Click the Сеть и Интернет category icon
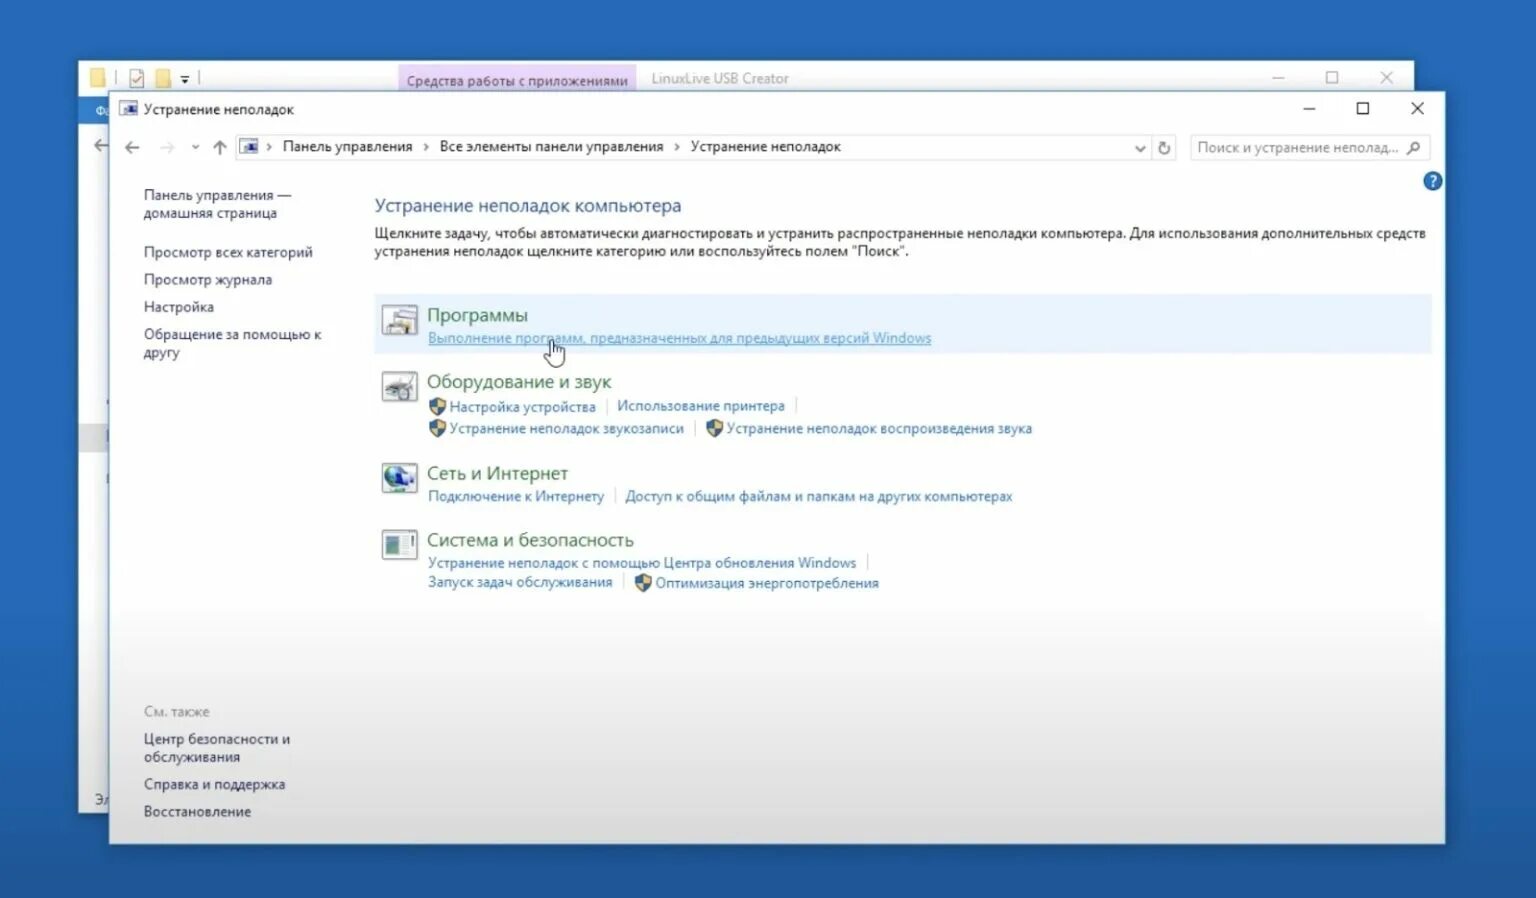Screen dimensions: 1536x898 (399, 478)
